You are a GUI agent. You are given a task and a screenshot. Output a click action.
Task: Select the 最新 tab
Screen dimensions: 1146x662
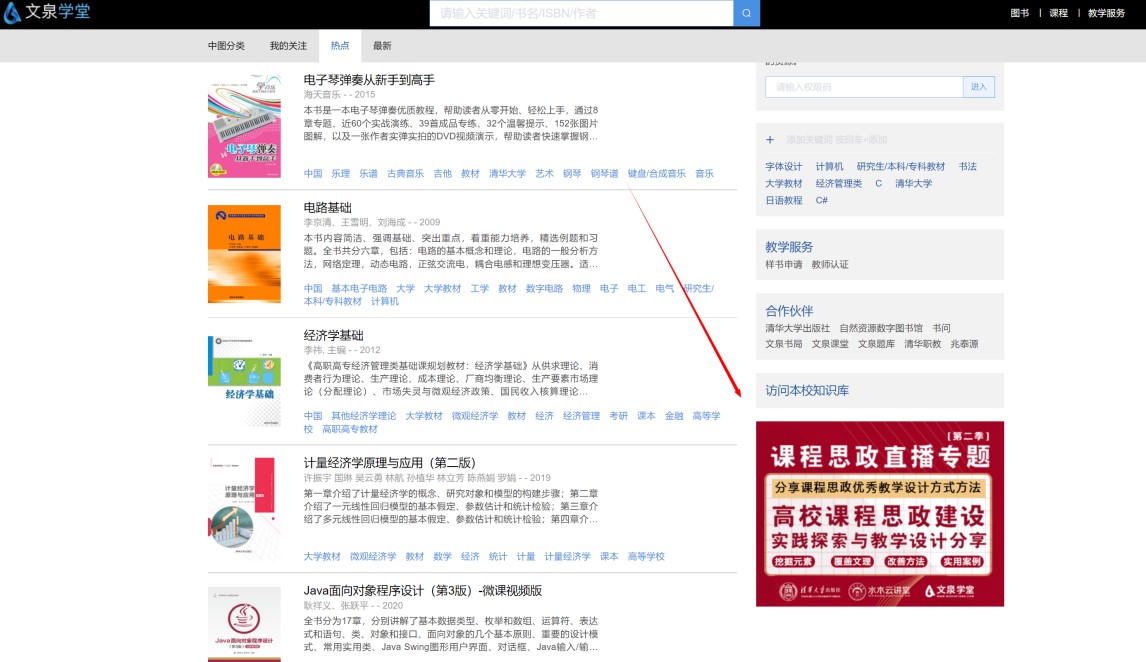click(x=382, y=46)
